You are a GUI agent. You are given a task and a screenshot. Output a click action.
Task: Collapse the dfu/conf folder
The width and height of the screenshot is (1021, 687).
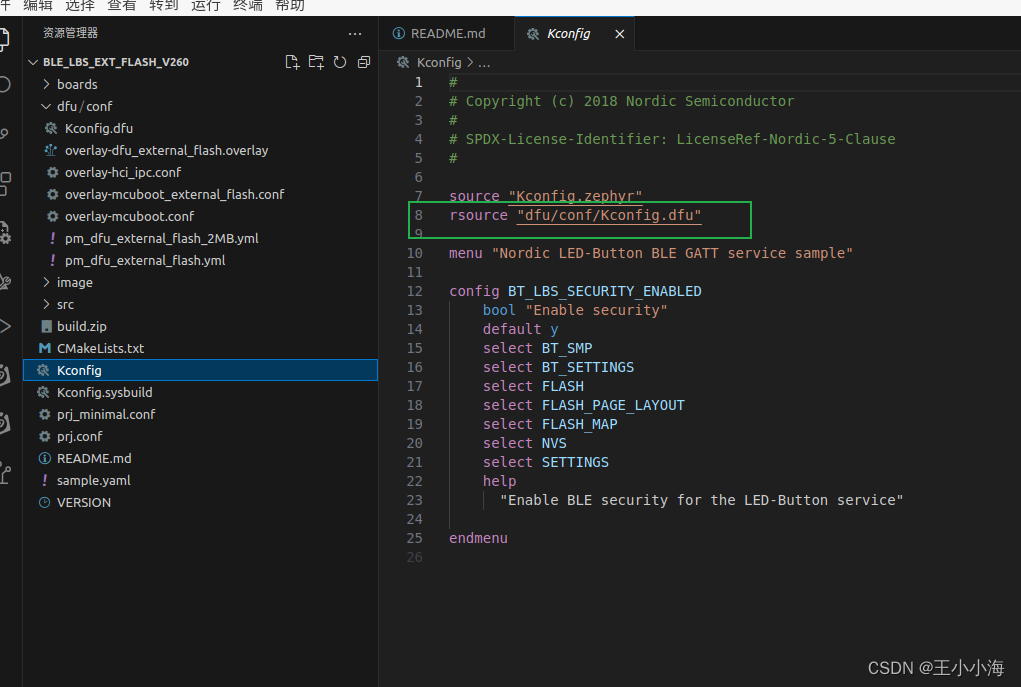46,106
